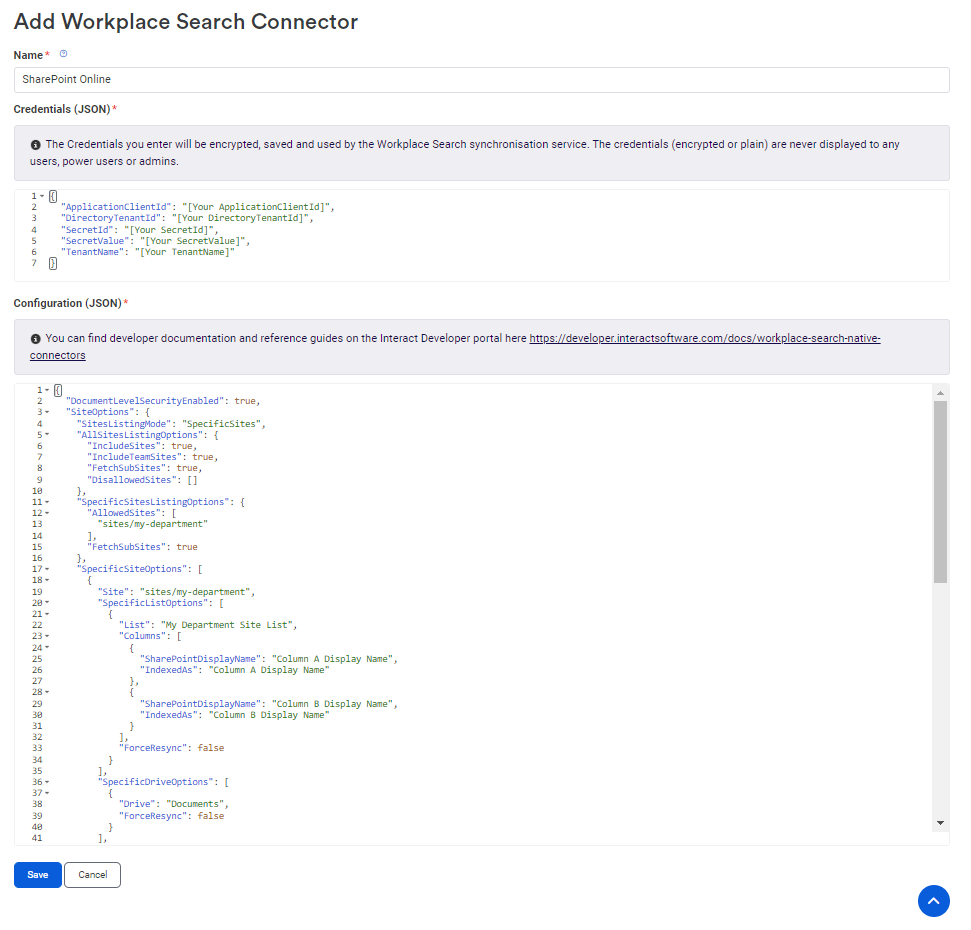Fold the SpecificListOptions array at line 20

(x=47, y=603)
